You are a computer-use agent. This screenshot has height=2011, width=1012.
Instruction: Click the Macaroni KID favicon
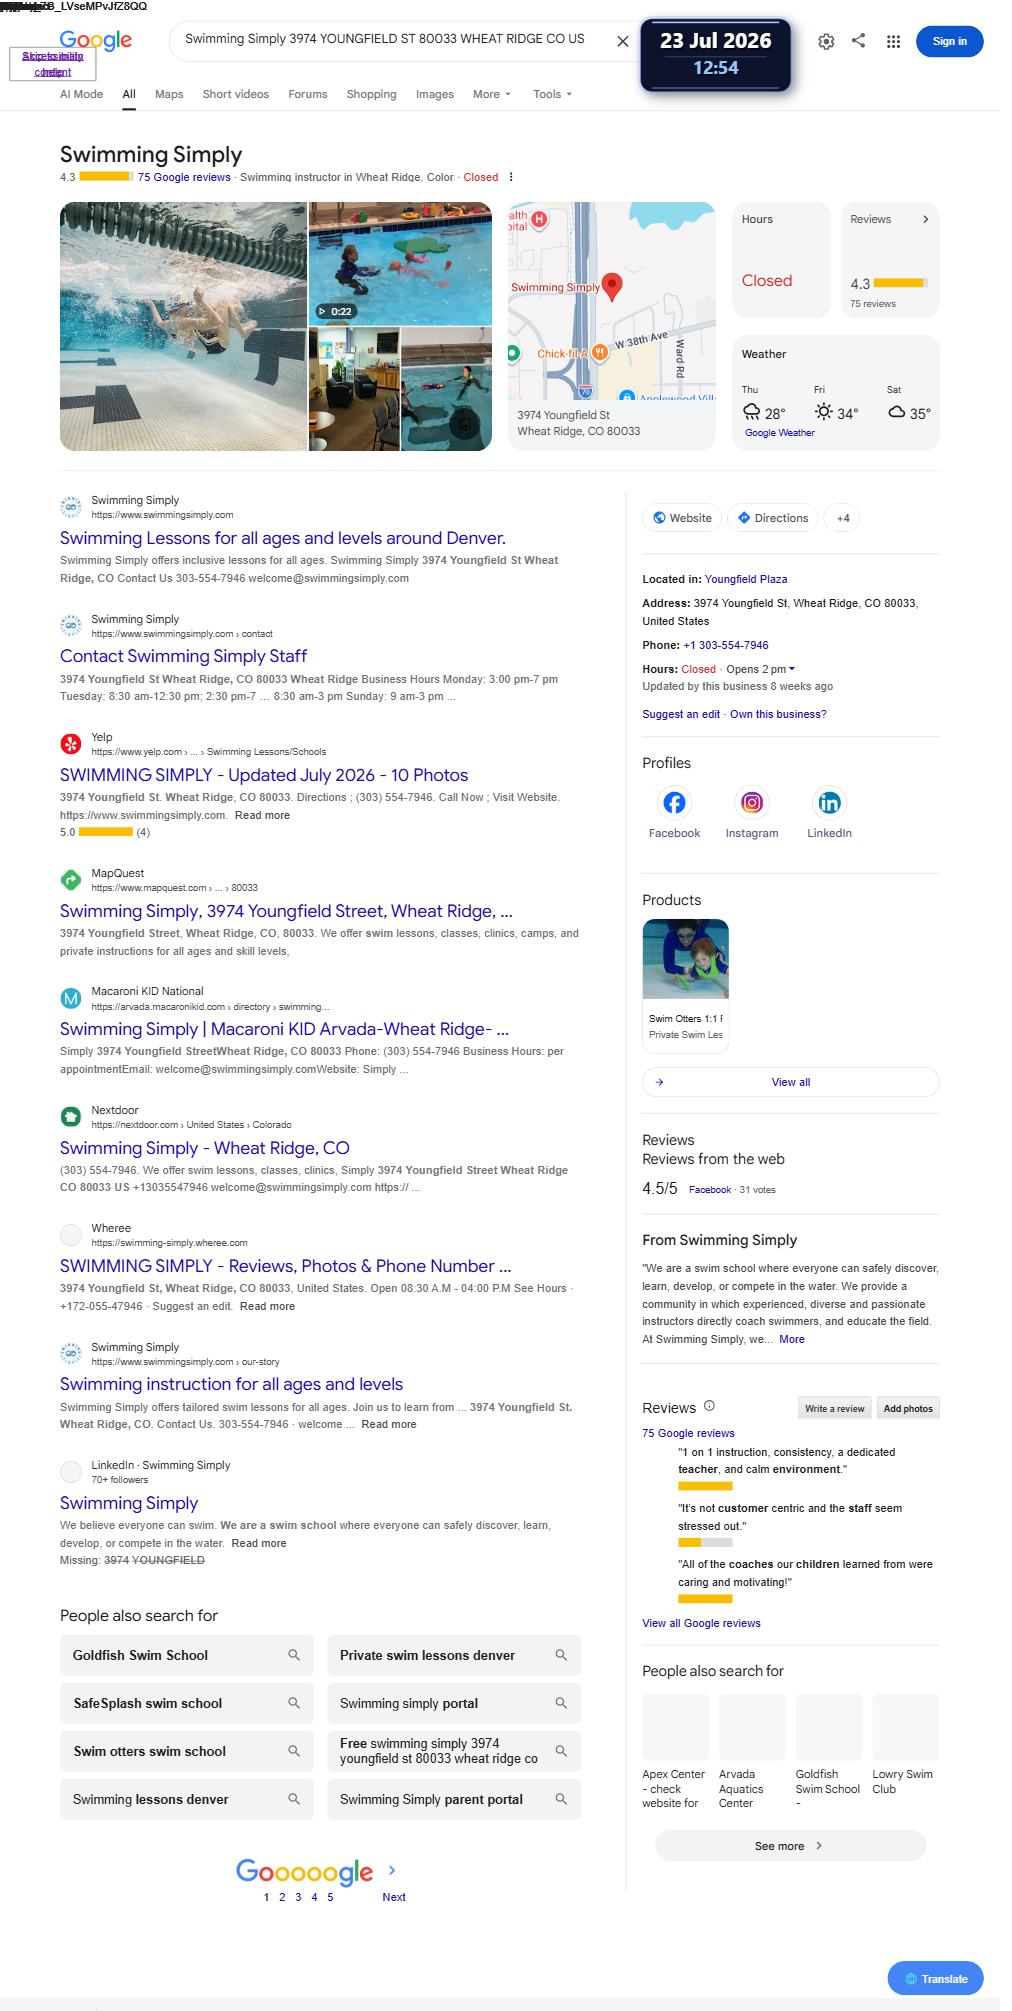click(71, 998)
